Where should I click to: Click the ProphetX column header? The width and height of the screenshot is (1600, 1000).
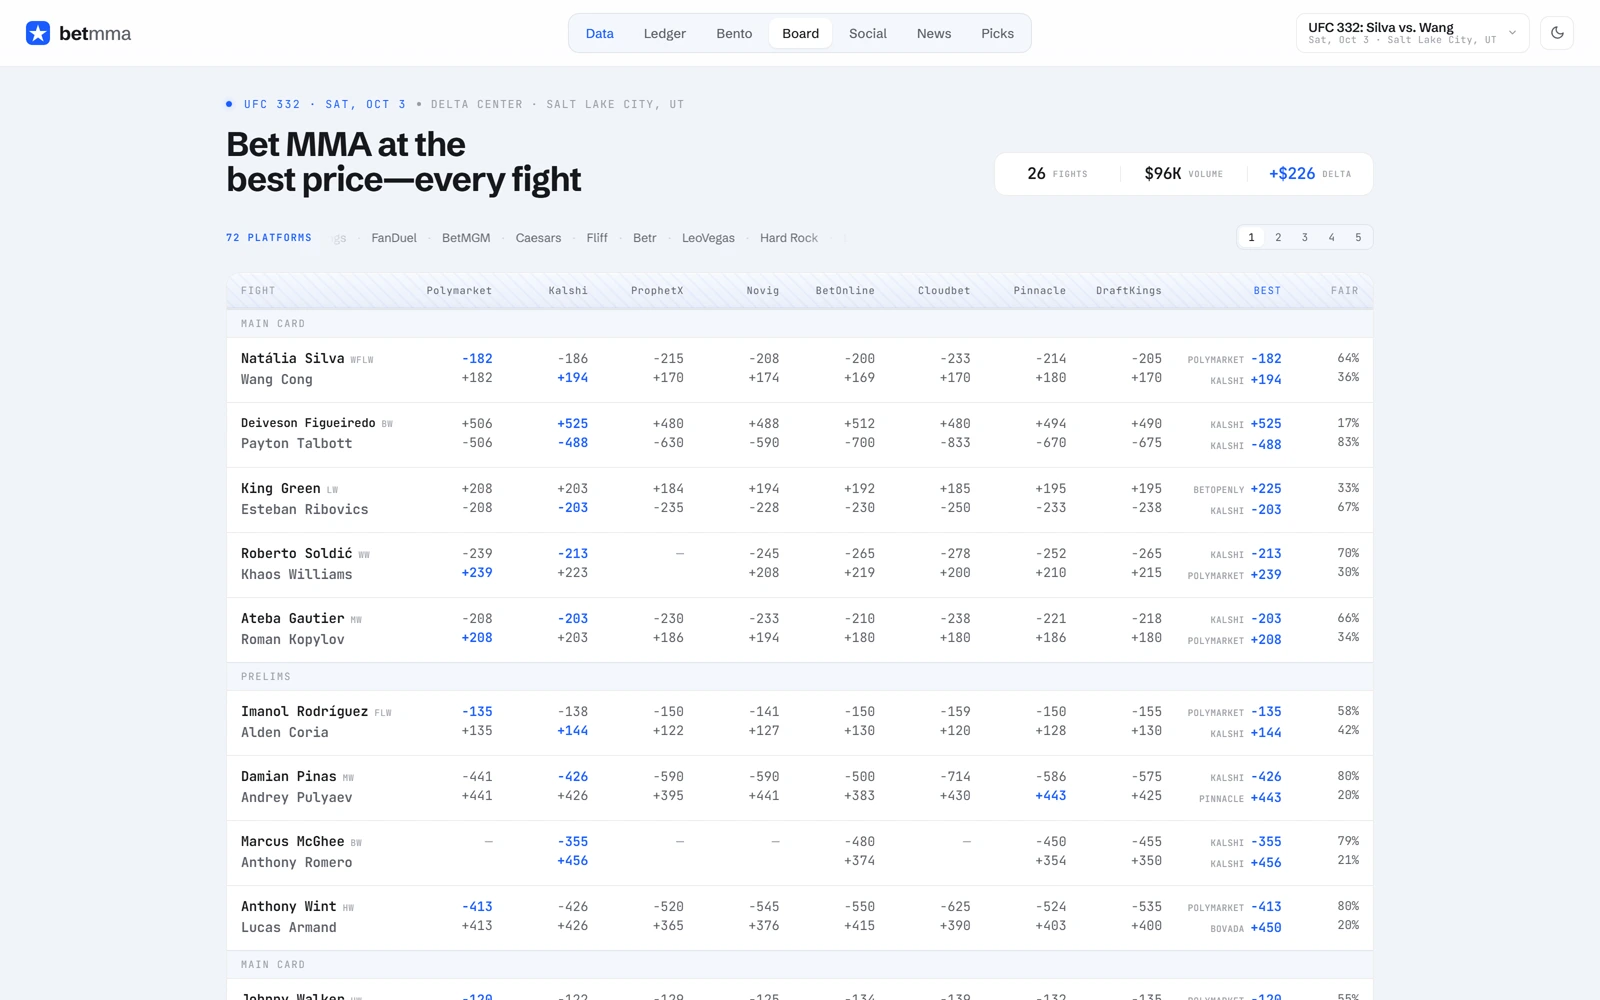tap(657, 291)
